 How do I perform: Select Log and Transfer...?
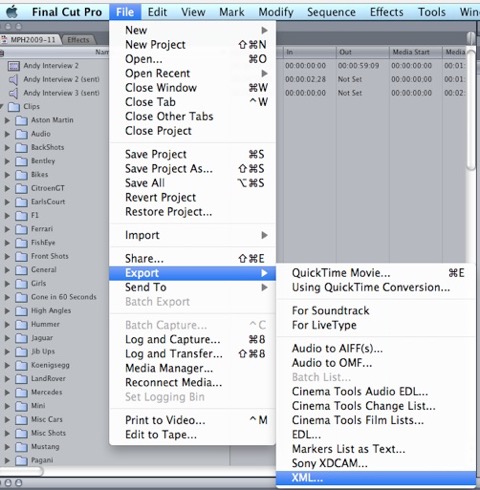[x=192, y=354]
